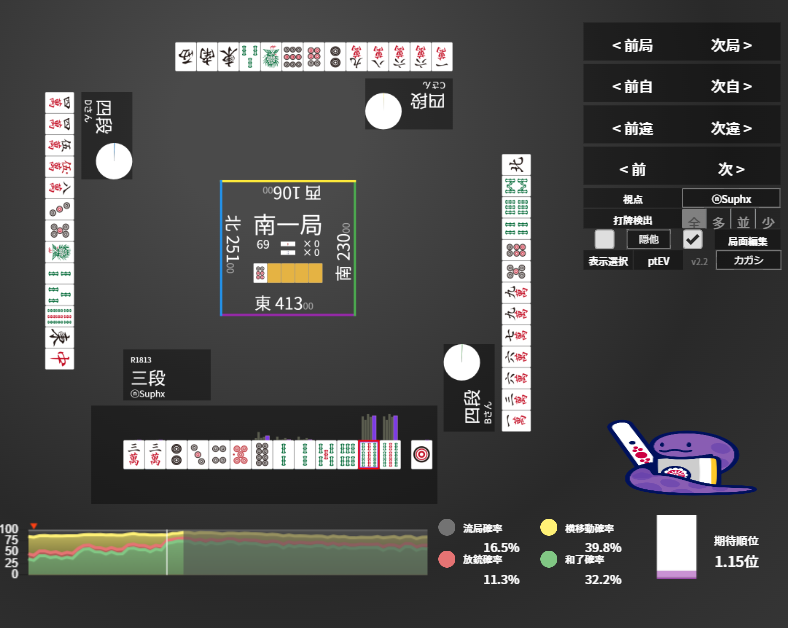Pick the red 5-pin tile in Suphx's hand
788x628 pixels.
point(241,455)
